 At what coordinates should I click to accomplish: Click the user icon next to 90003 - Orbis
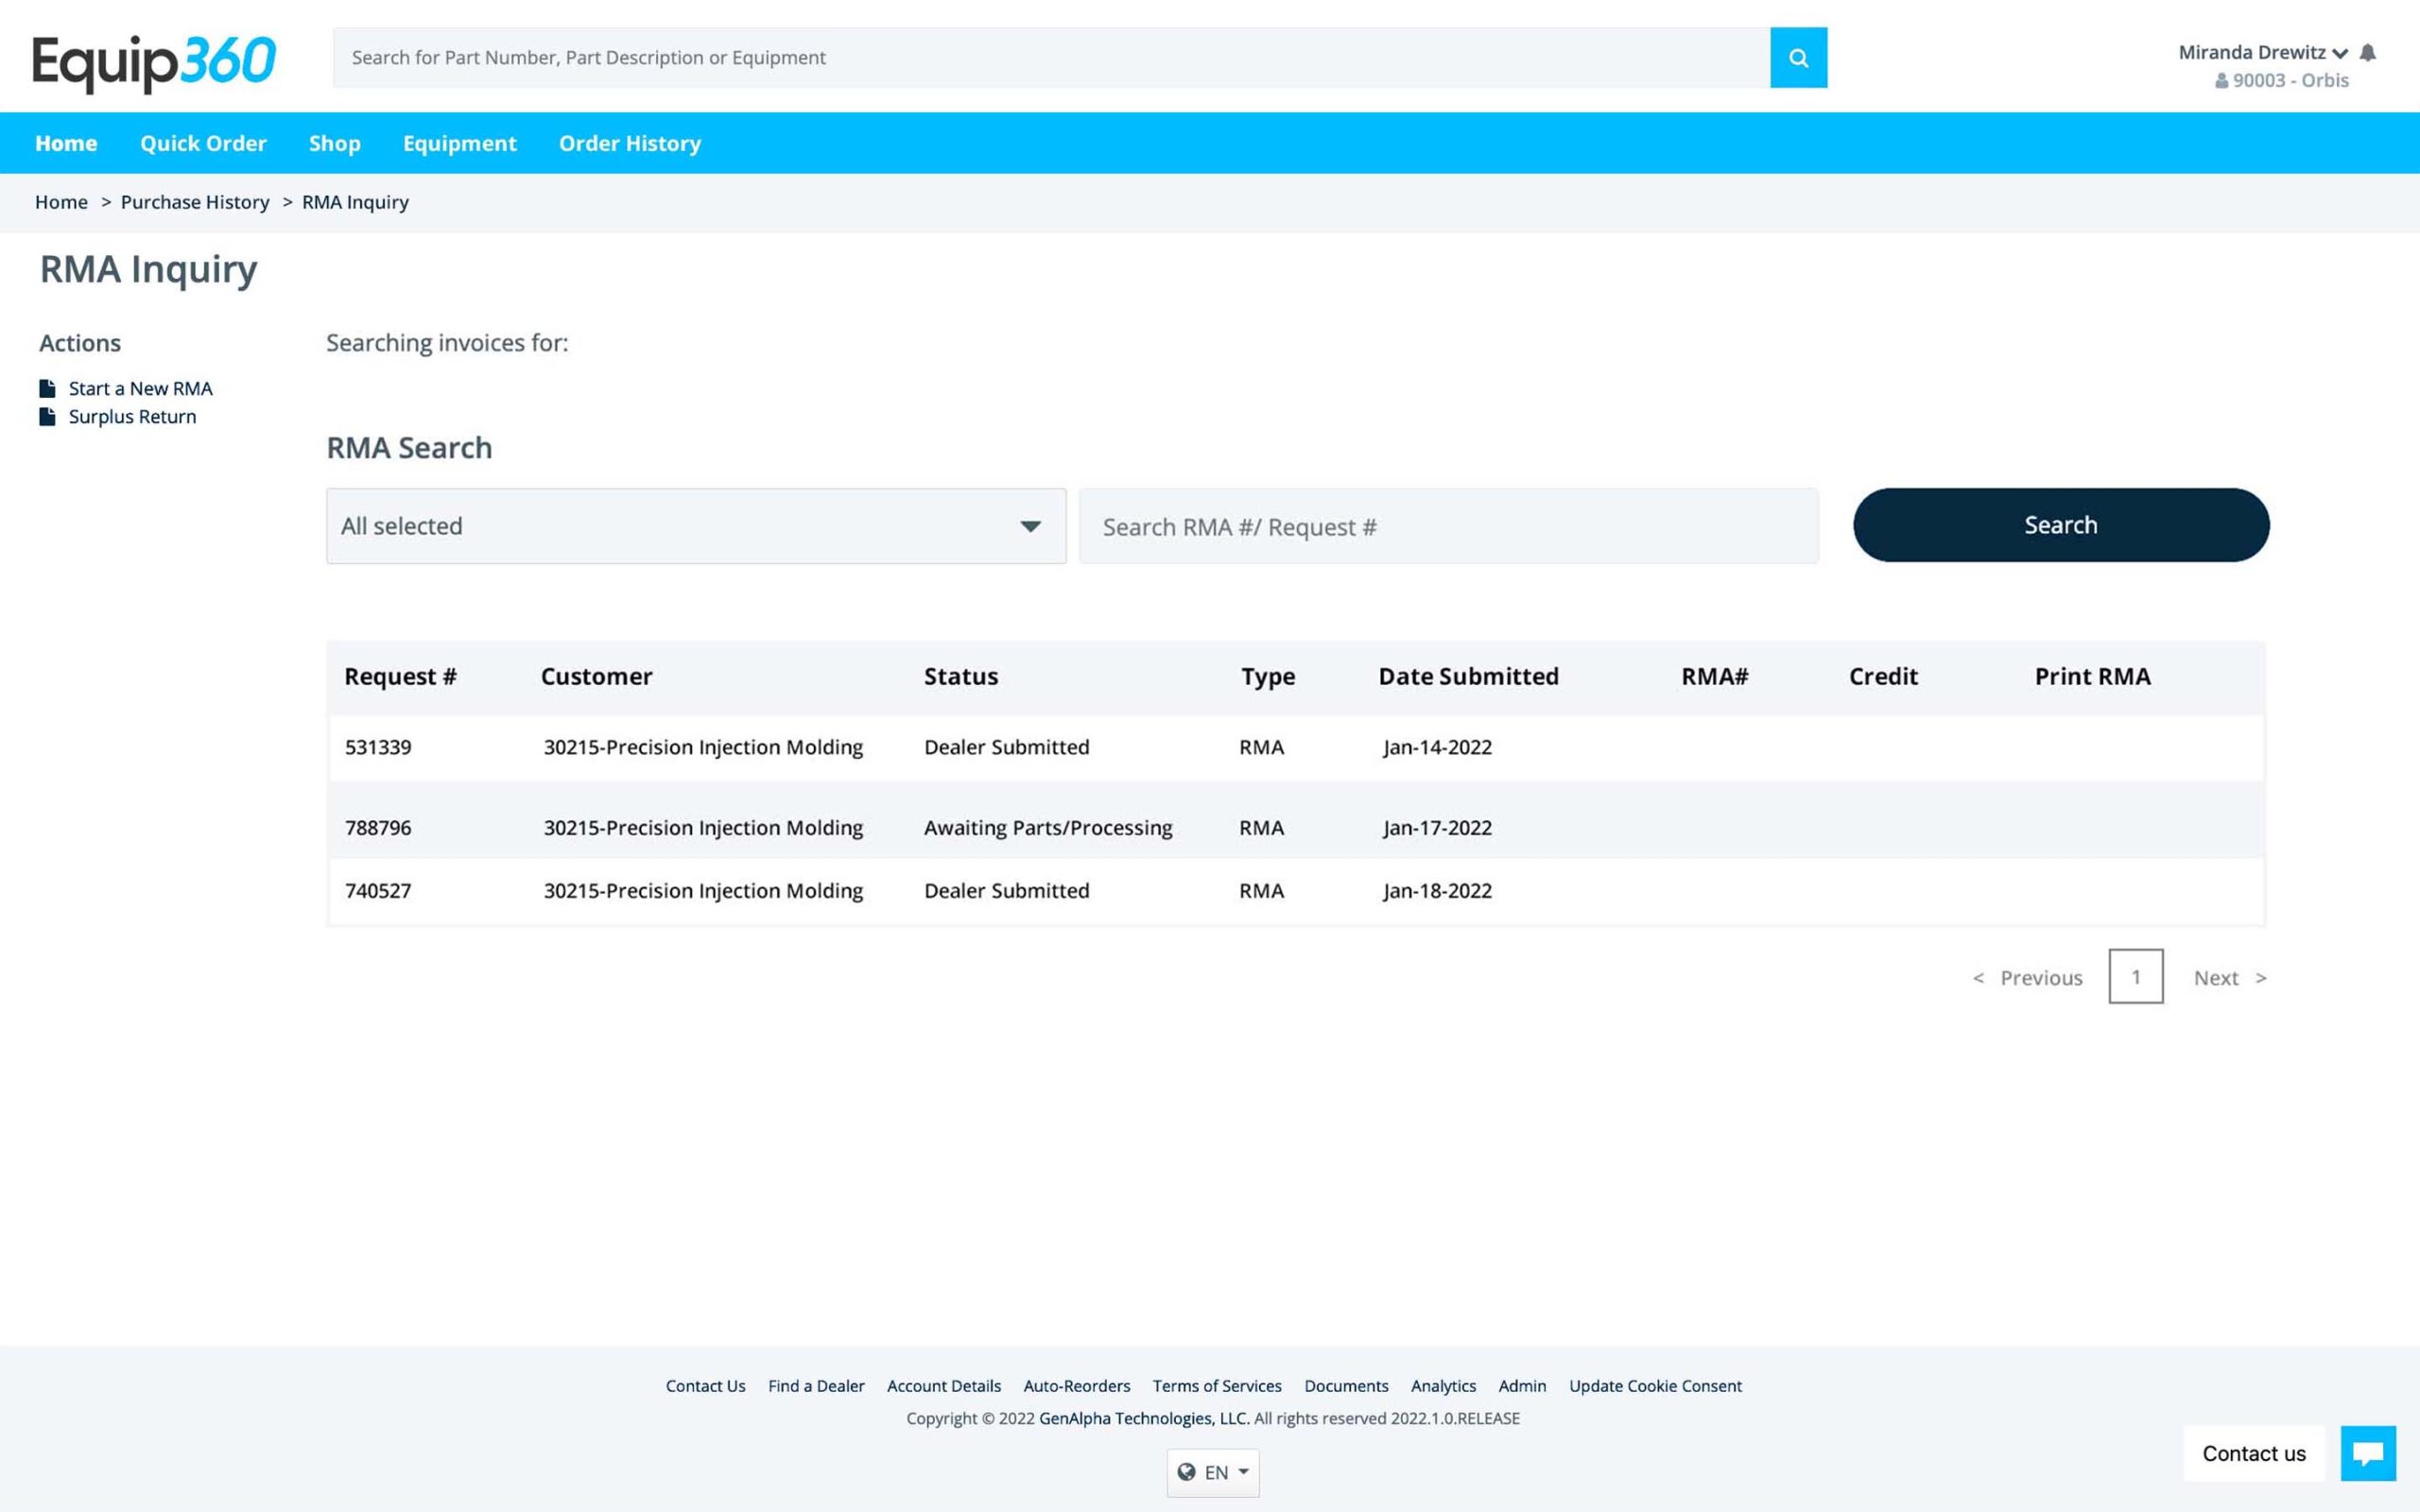pos(2221,81)
